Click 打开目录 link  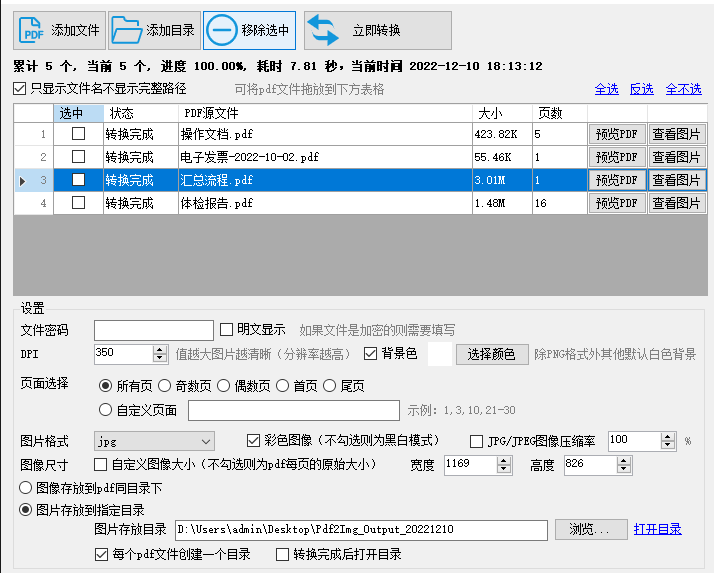(658, 529)
